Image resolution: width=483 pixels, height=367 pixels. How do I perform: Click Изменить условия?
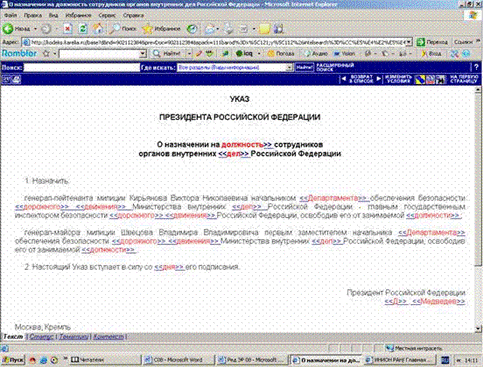398,79
